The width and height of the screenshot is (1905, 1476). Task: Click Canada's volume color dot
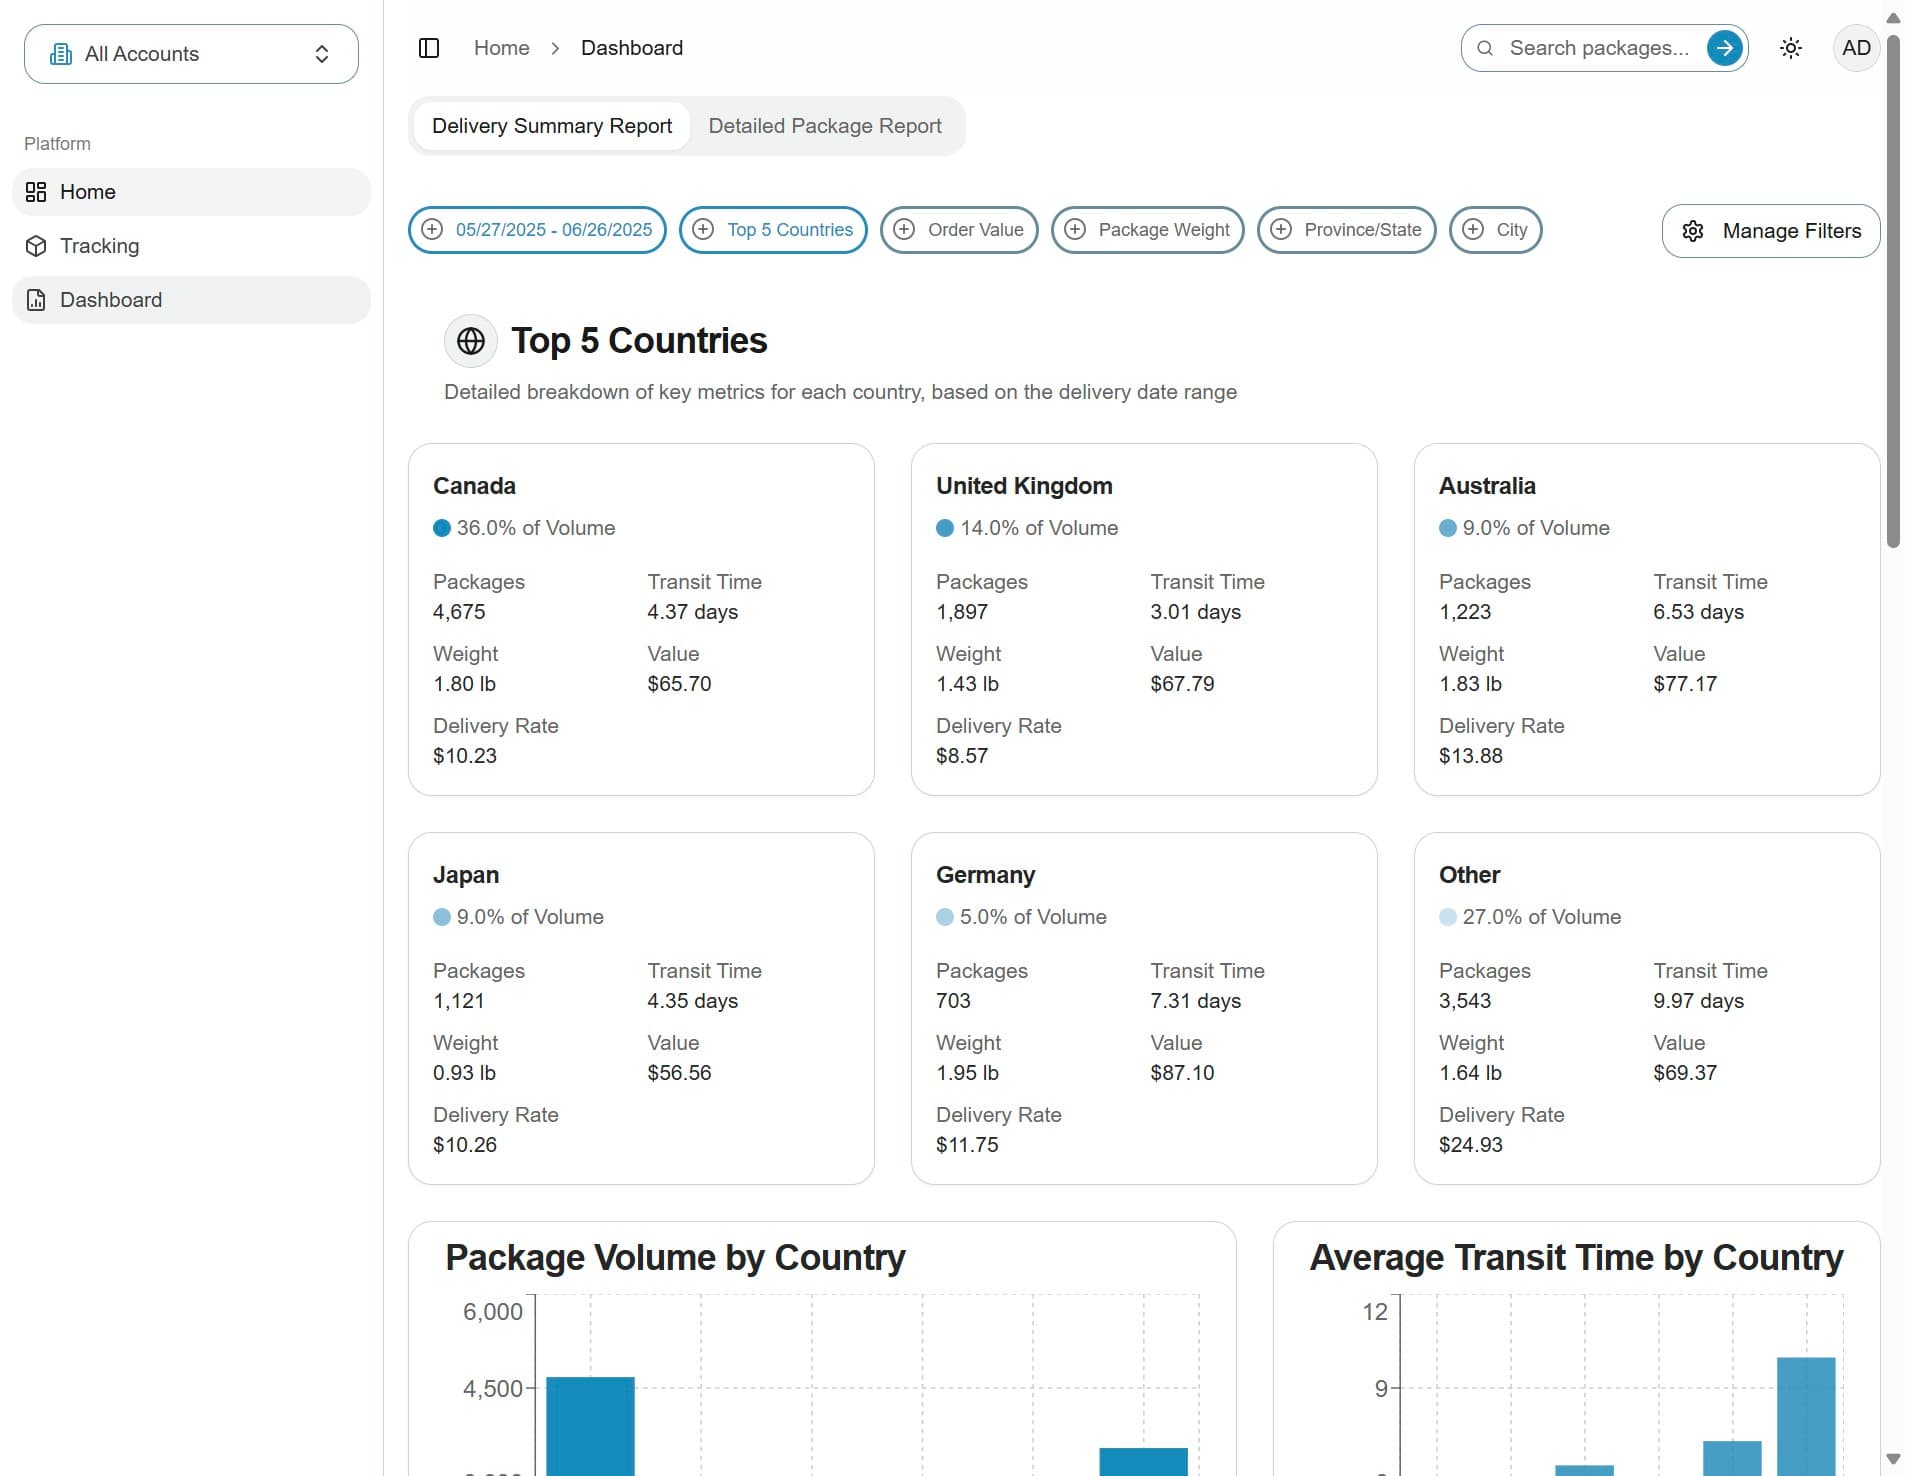tap(442, 528)
